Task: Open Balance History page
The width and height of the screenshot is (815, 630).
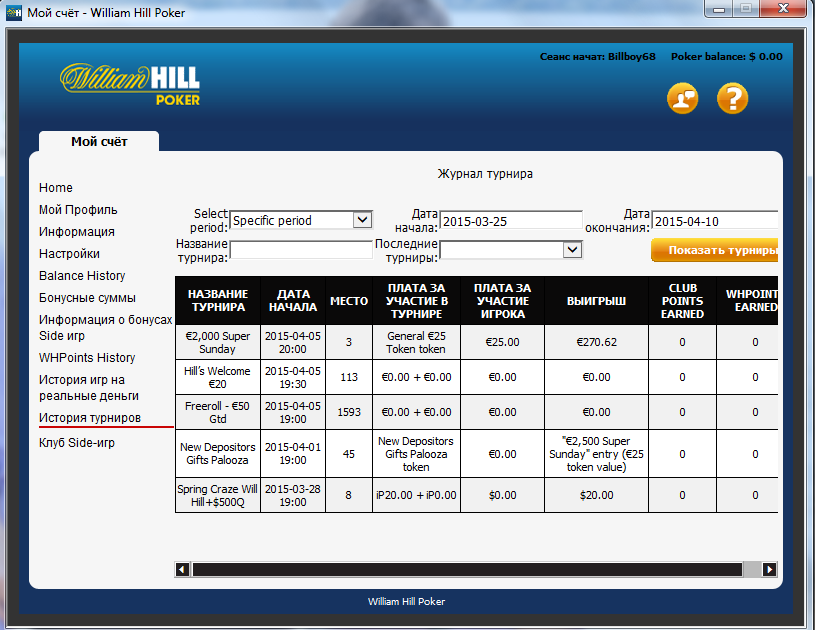Action: [82, 275]
